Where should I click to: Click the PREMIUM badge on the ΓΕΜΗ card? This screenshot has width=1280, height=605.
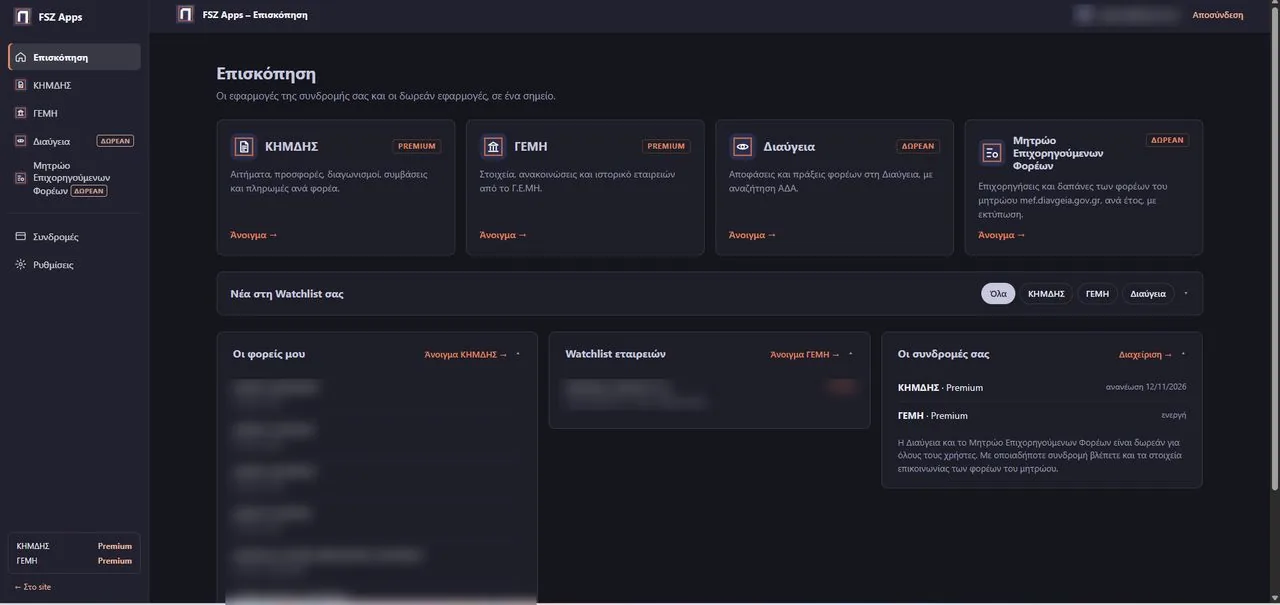coord(666,146)
